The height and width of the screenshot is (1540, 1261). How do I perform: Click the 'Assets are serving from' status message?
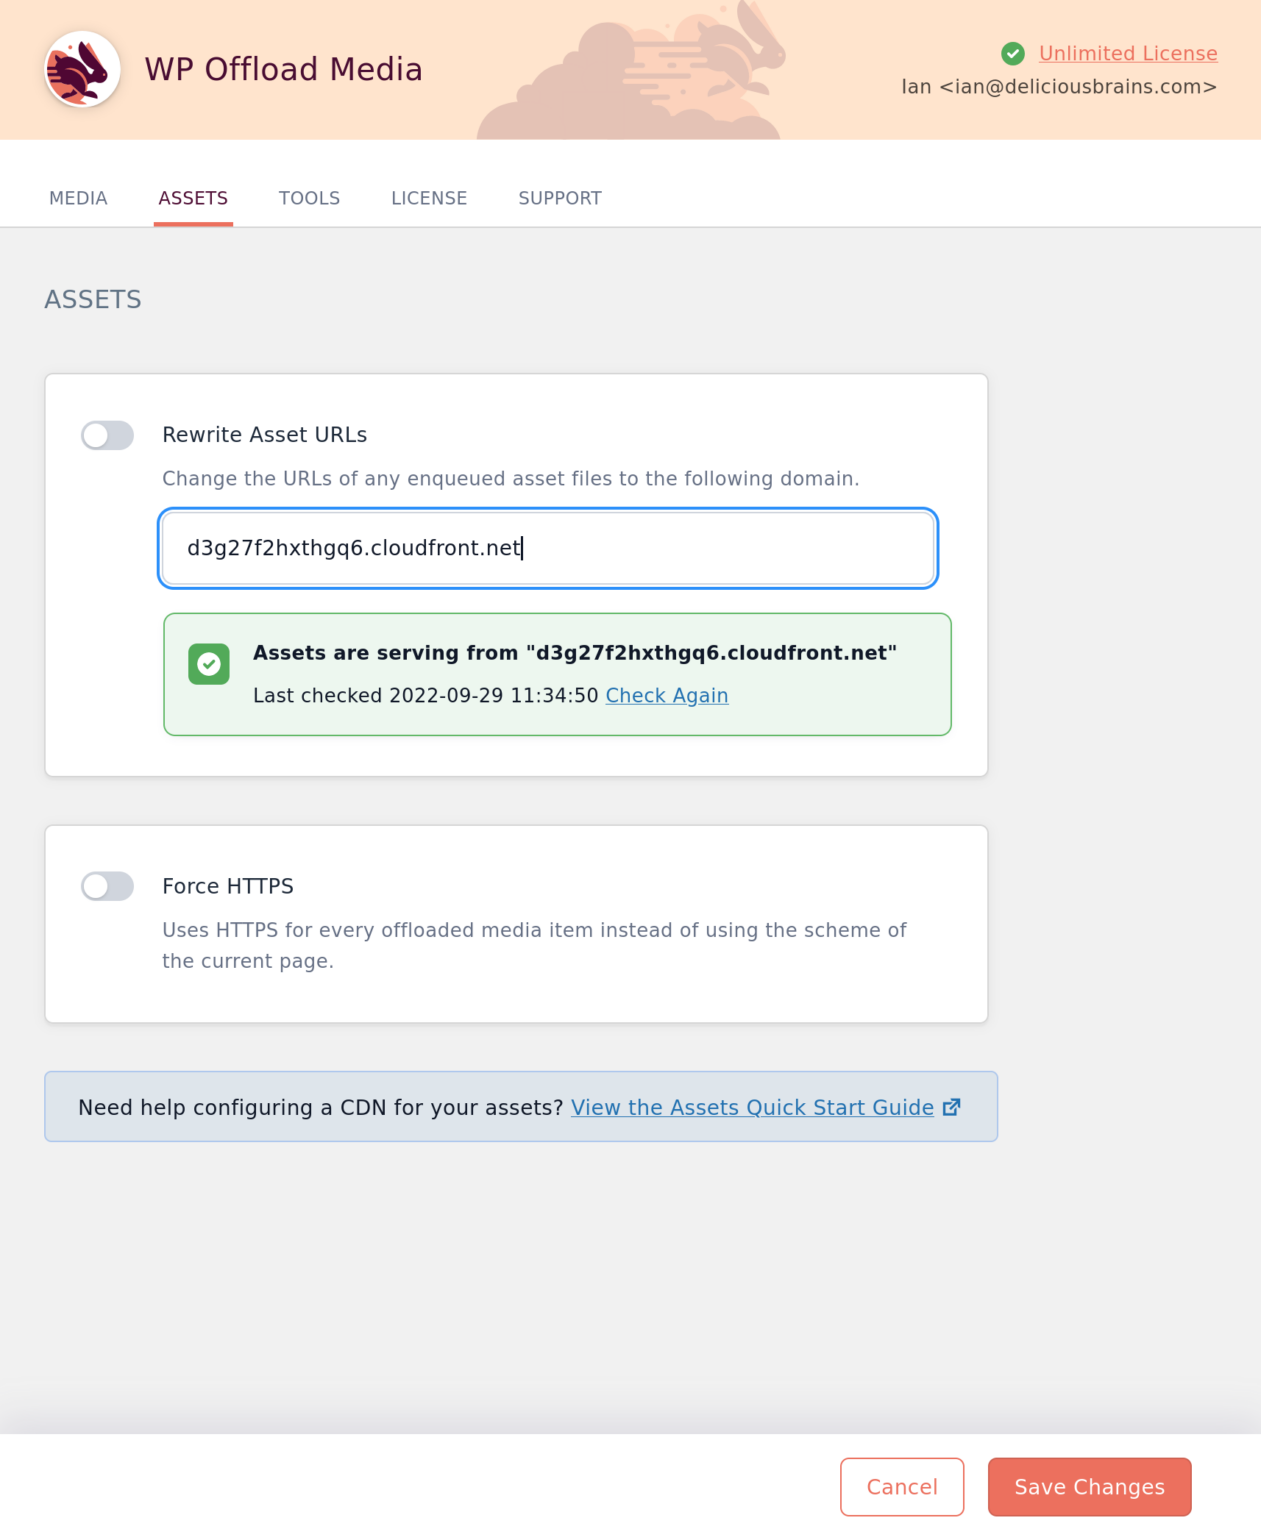pos(575,653)
